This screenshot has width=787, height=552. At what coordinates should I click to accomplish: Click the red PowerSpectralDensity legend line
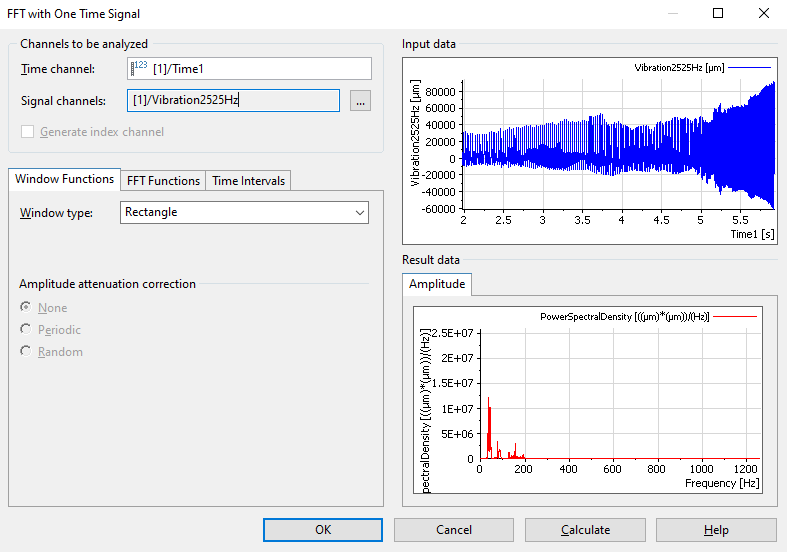[735, 317]
